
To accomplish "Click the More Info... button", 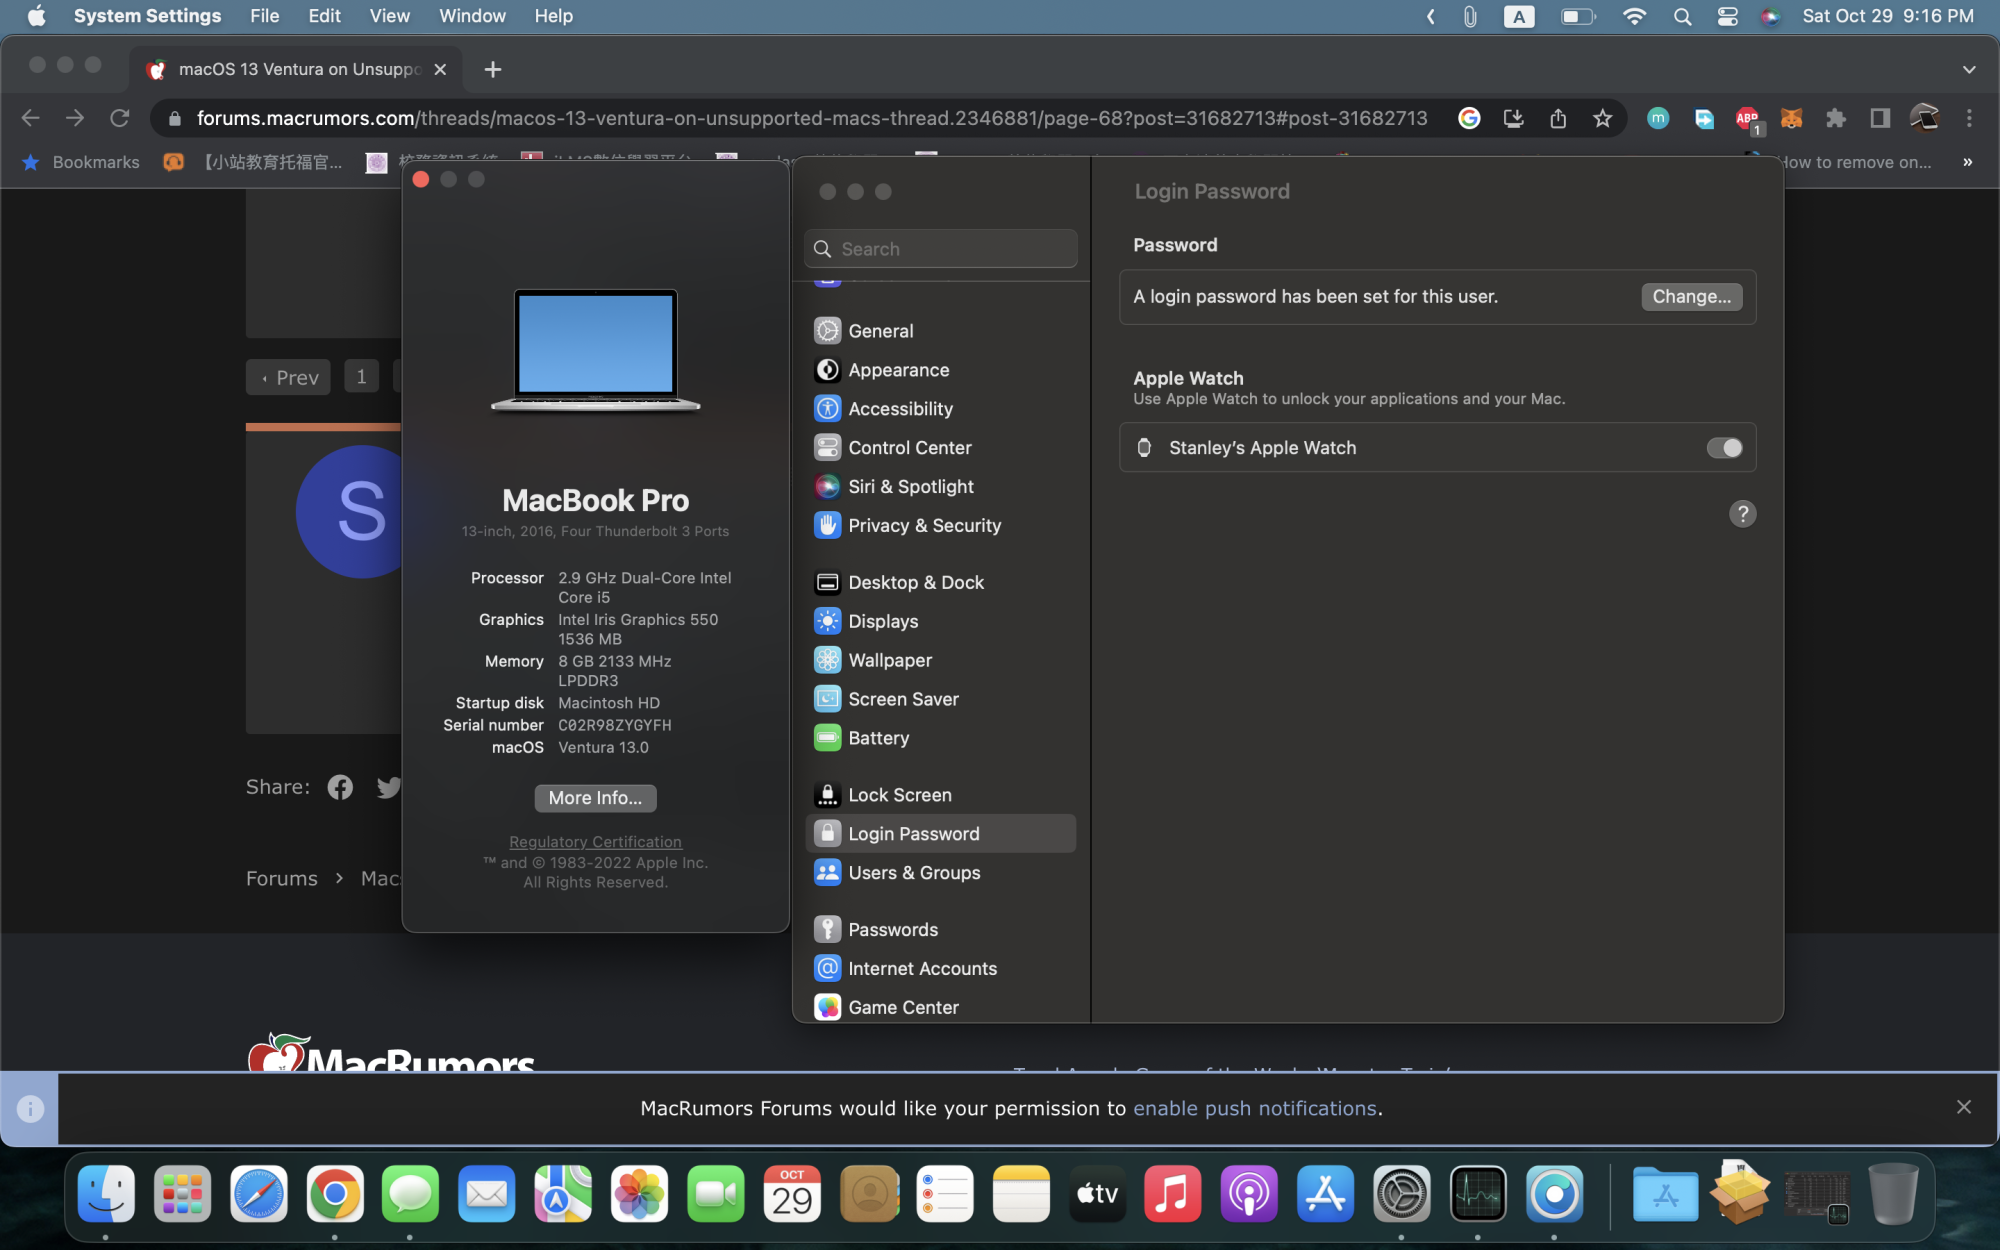I will click(x=595, y=797).
